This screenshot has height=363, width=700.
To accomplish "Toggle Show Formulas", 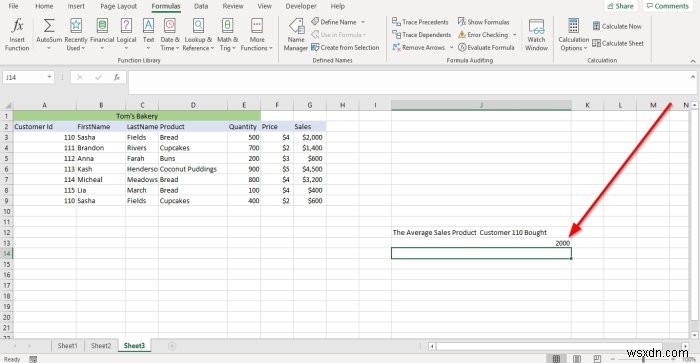I will 483,22.
